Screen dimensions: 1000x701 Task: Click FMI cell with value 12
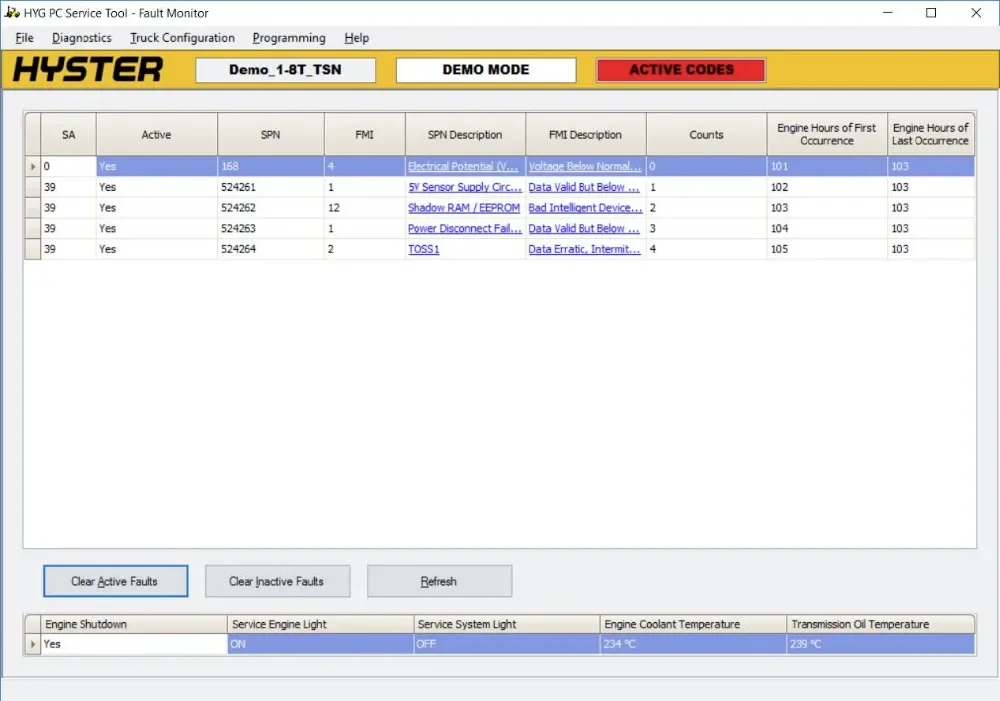[365, 208]
